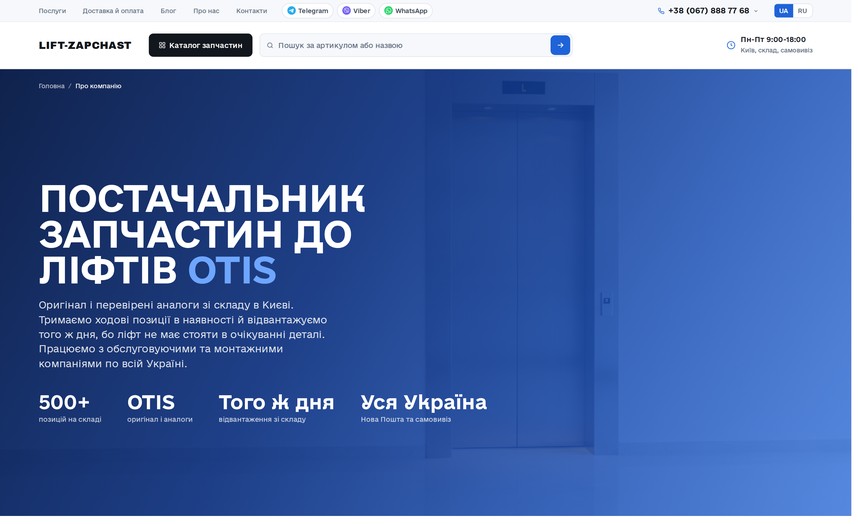Click the clock icon near working hours
Viewport: 858px width, 524px height.
coord(731,45)
